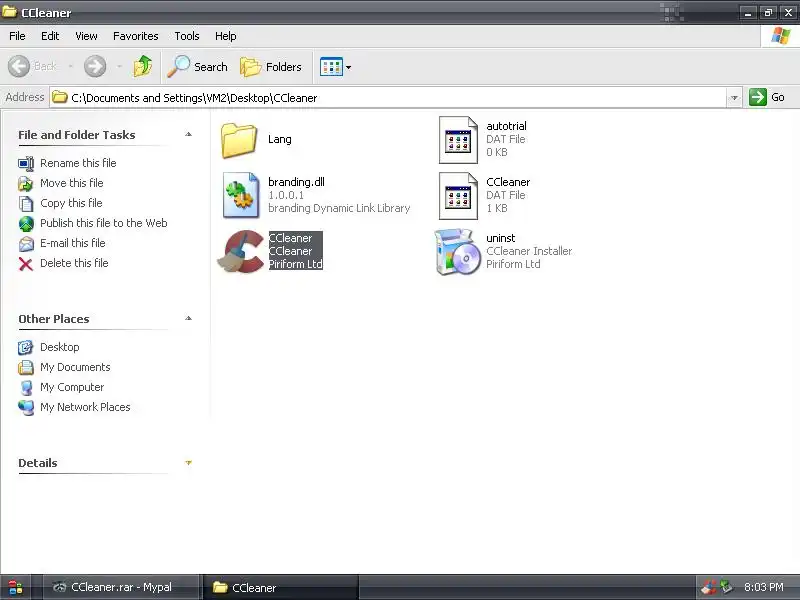Expand the Address bar dropdown

point(734,97)
